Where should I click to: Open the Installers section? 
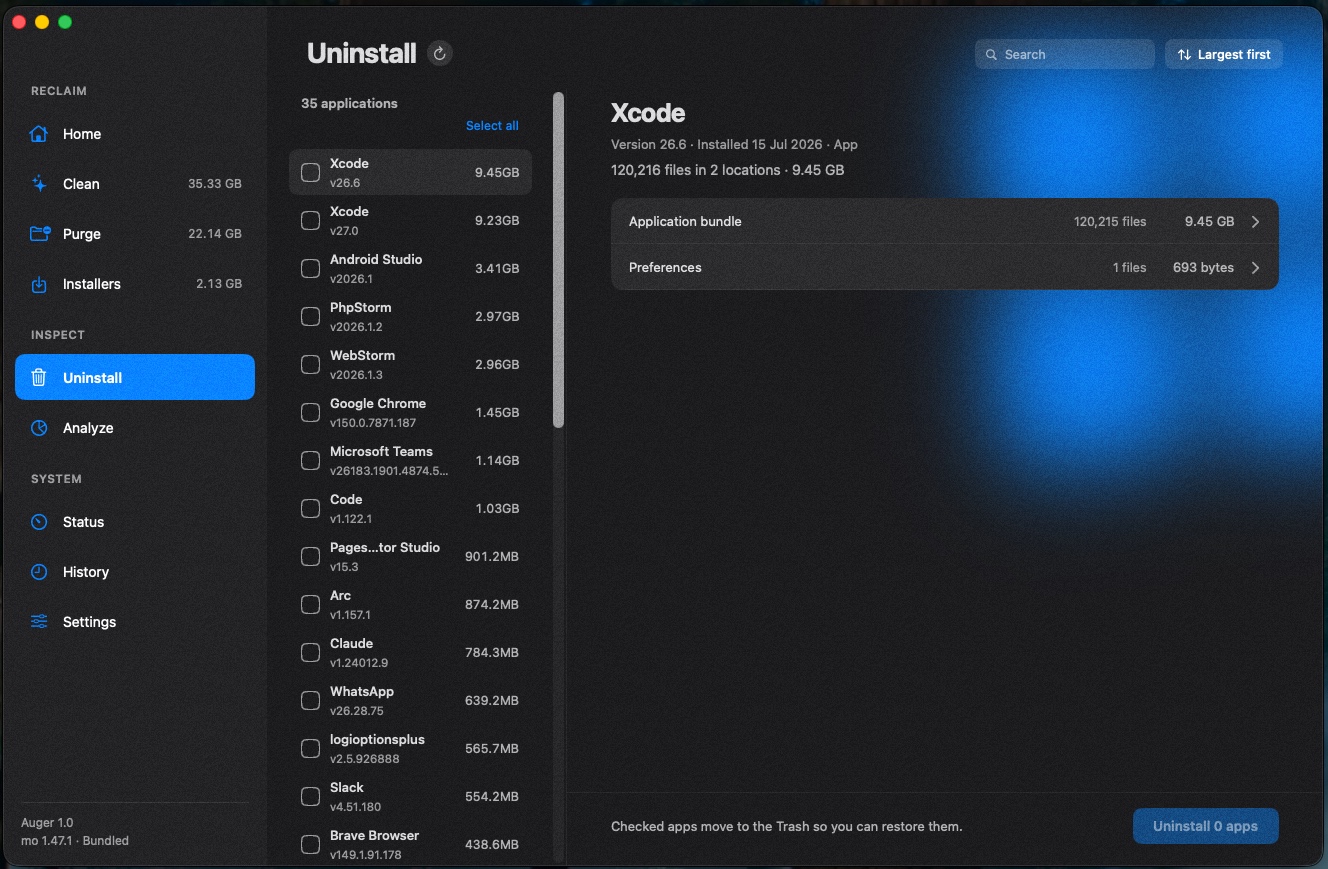click(135, 284)
